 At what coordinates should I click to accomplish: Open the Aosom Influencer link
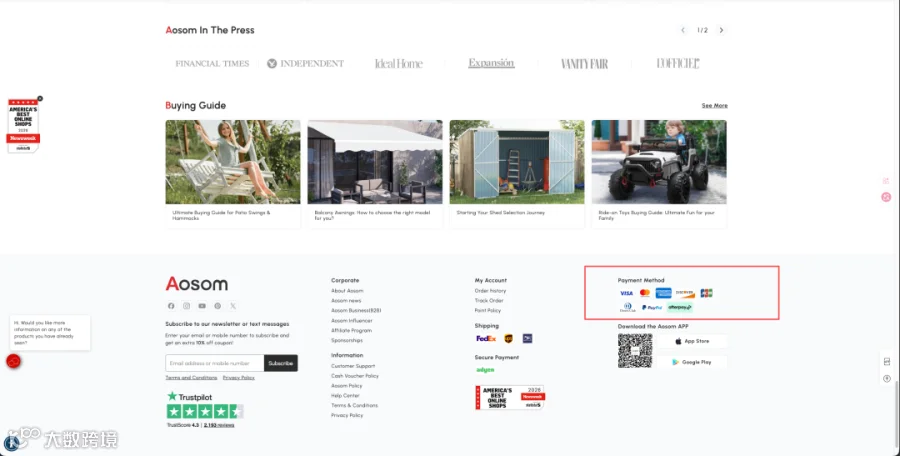352,321
